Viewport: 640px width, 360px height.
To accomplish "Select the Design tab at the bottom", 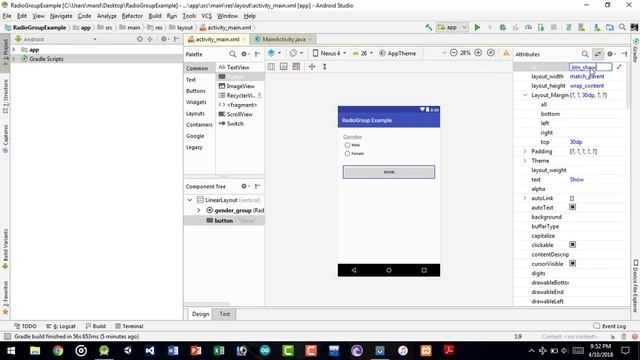I will 200,314.
